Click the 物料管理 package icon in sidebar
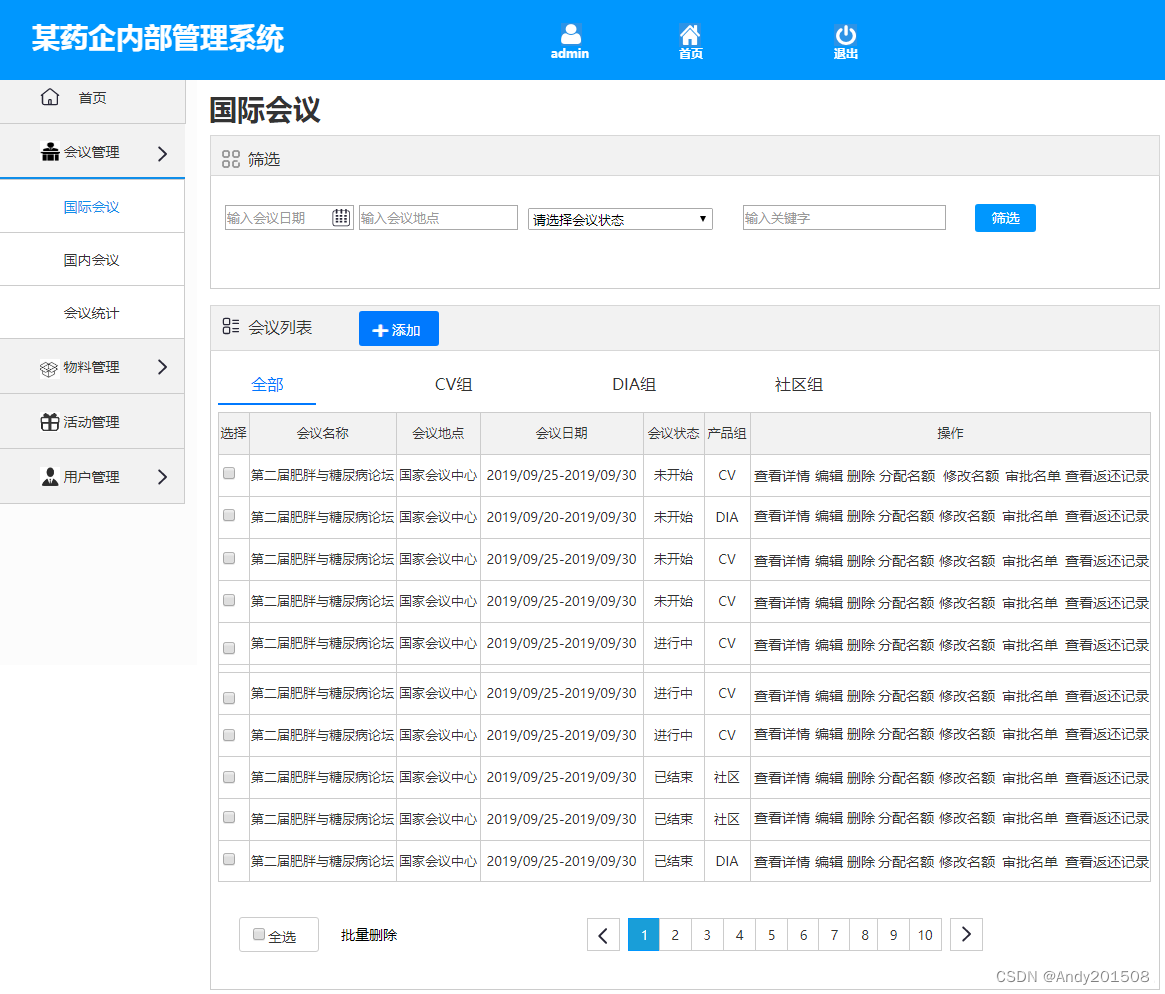This screenshot has height=994, width=1165. click(48, 367)
